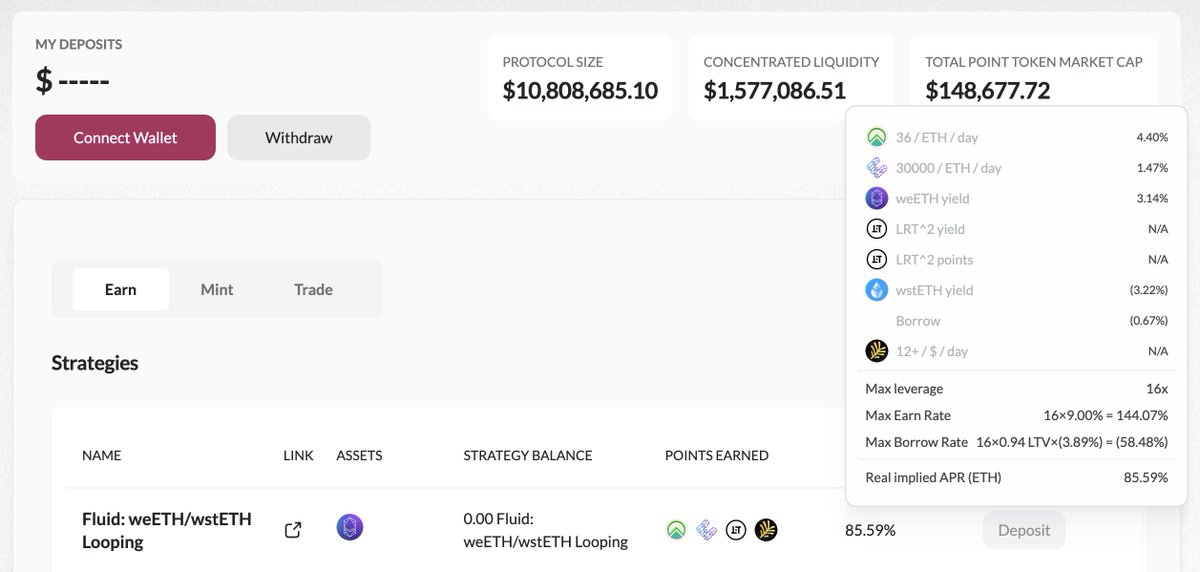The width and height of the screenshot is (1200, 572).
Task: Switch to the Earn tab
Action: point(121,289)
